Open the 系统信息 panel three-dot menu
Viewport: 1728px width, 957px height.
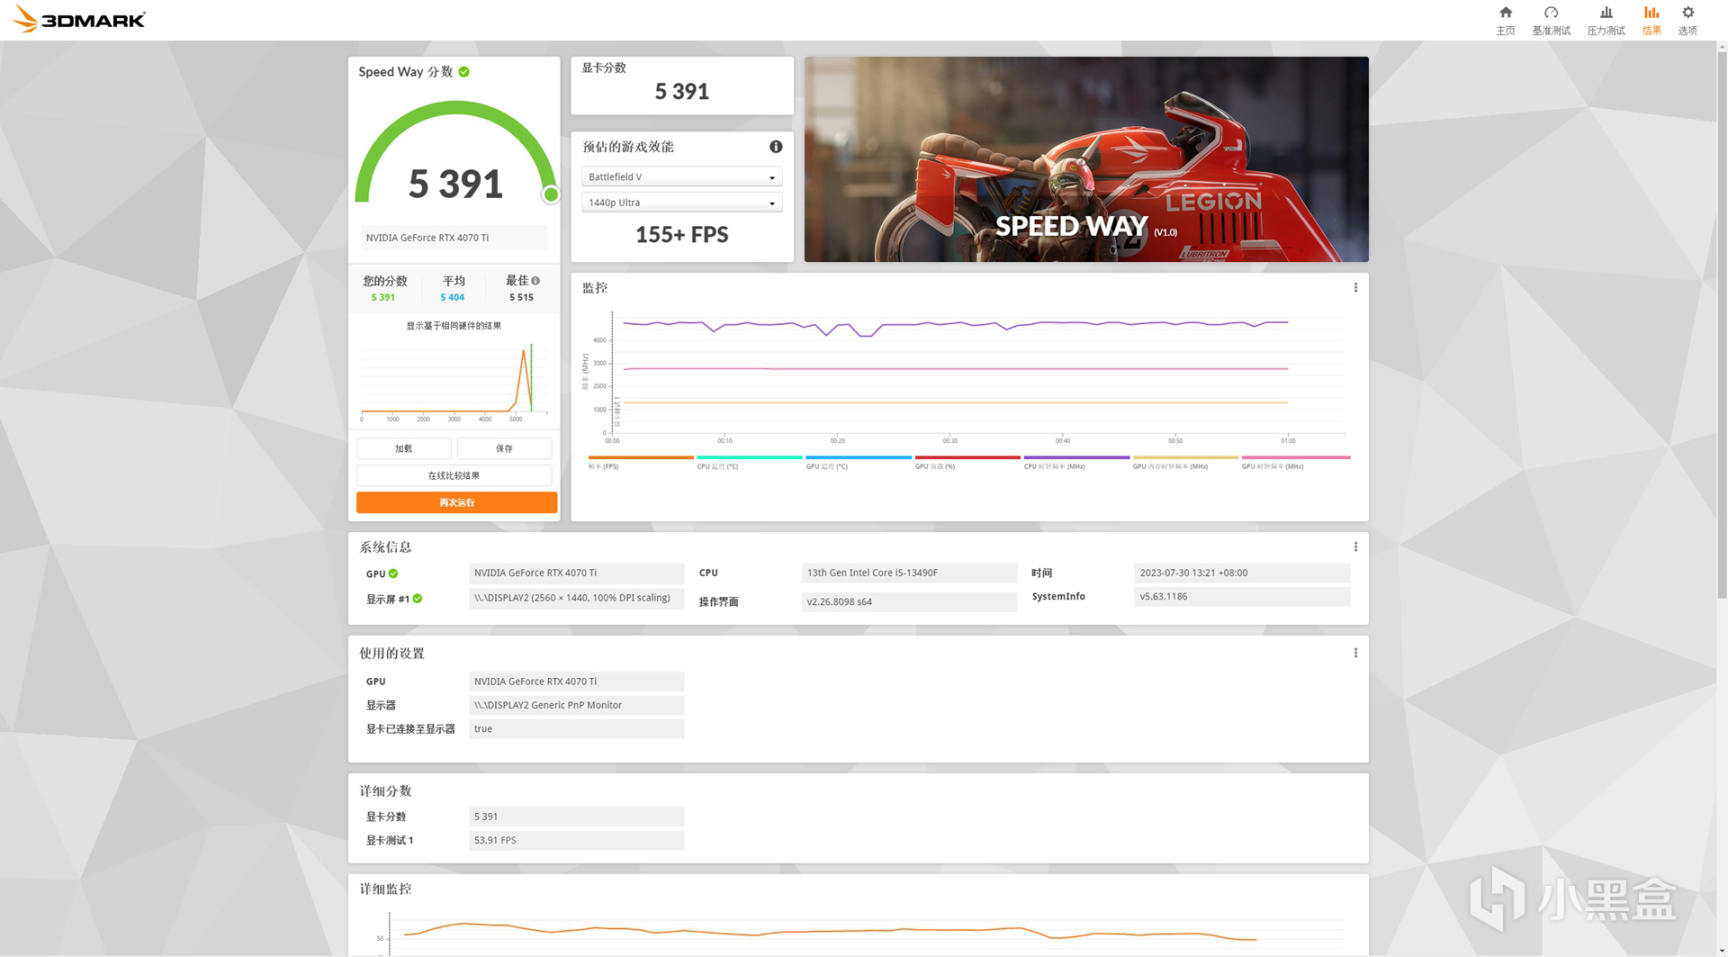1356,547
